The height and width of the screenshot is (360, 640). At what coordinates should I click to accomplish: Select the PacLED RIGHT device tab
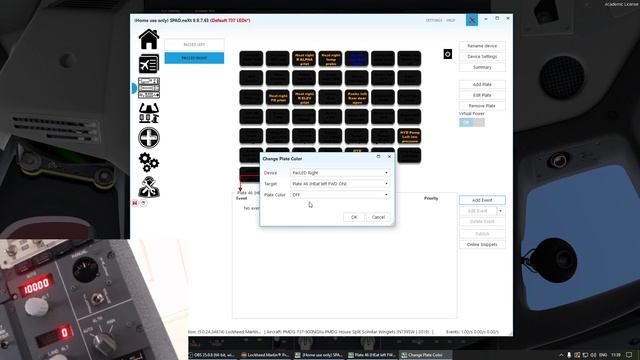(x=194, y=58)
